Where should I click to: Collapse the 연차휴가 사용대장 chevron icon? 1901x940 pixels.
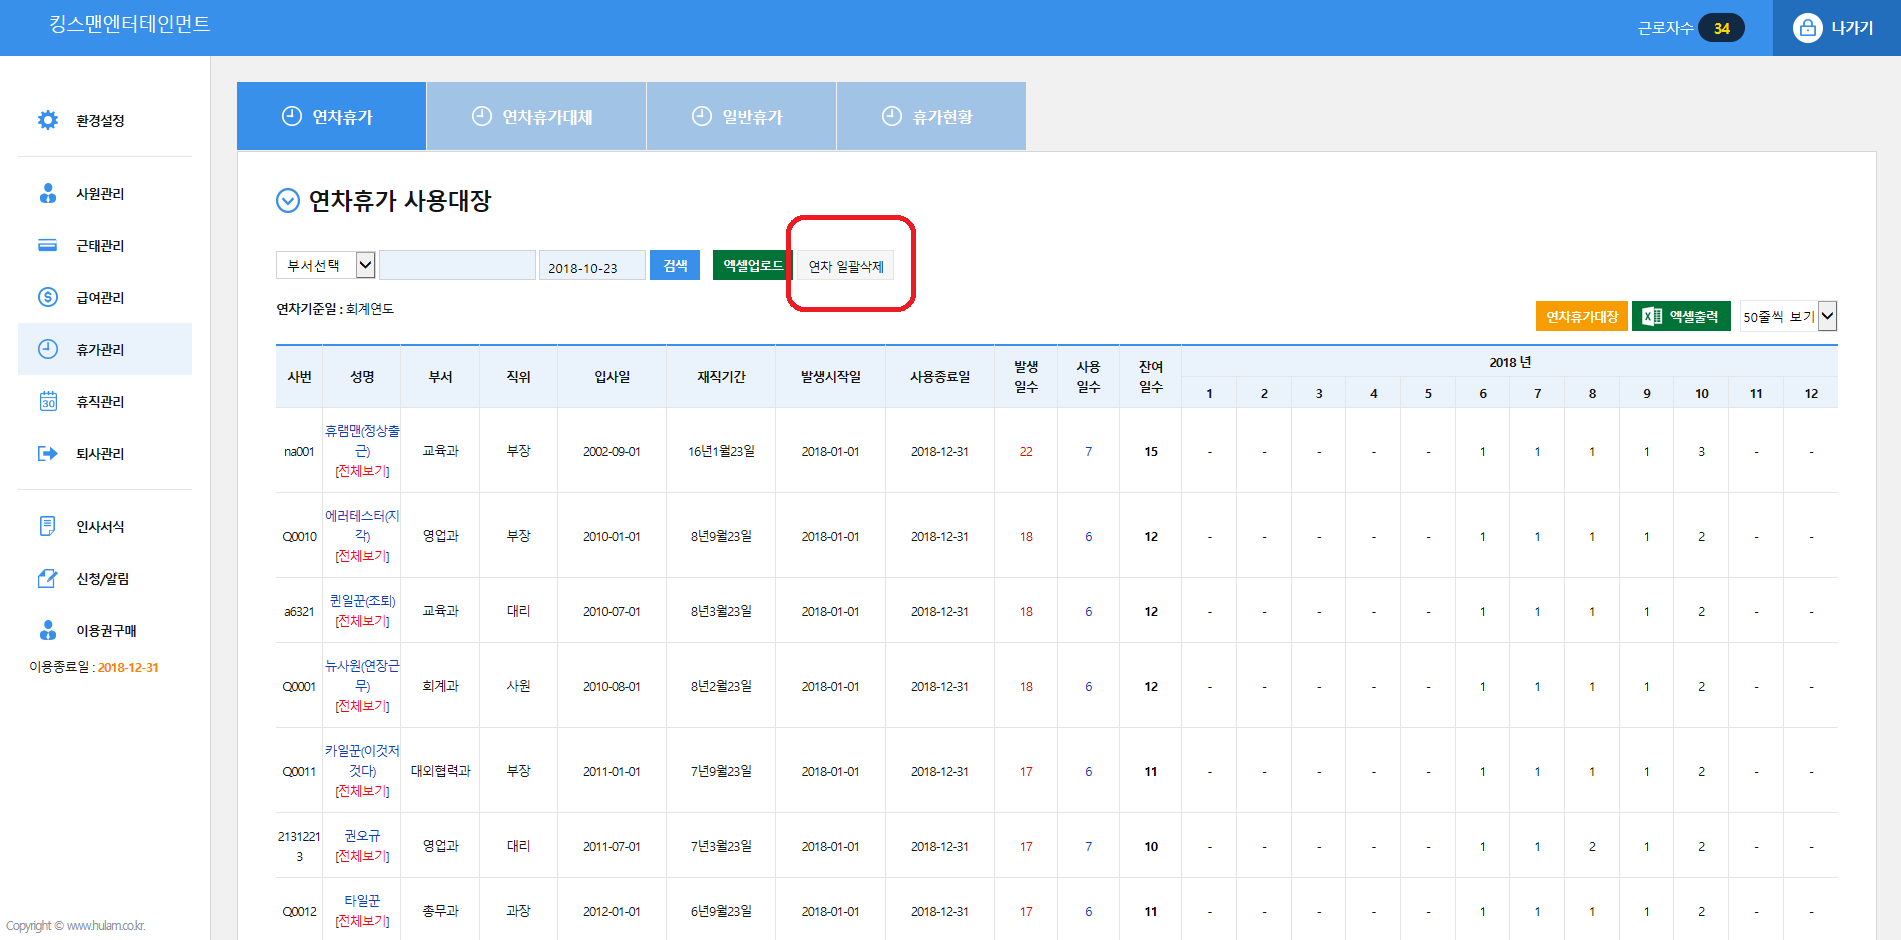(287, 201)
